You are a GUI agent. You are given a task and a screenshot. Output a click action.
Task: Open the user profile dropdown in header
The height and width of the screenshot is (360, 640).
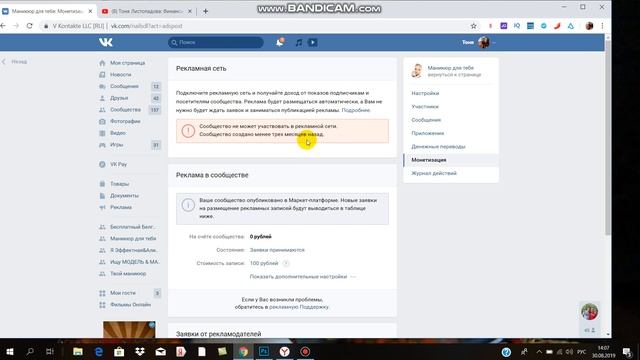click(478, 42)
